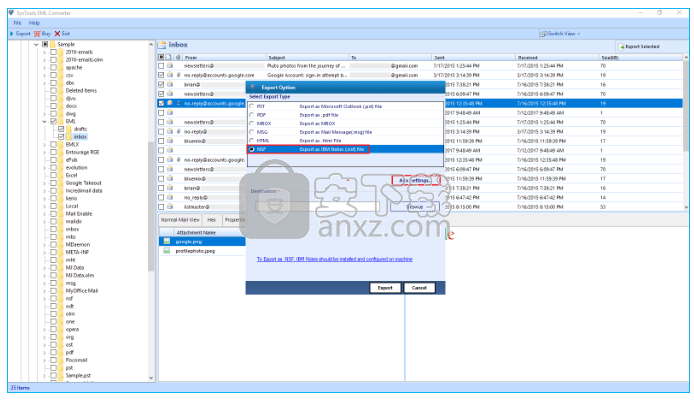The width and height of the screenshot is (694, 402).
Task: Switch to Normal Mail View tab
Action: pos(180,220)
